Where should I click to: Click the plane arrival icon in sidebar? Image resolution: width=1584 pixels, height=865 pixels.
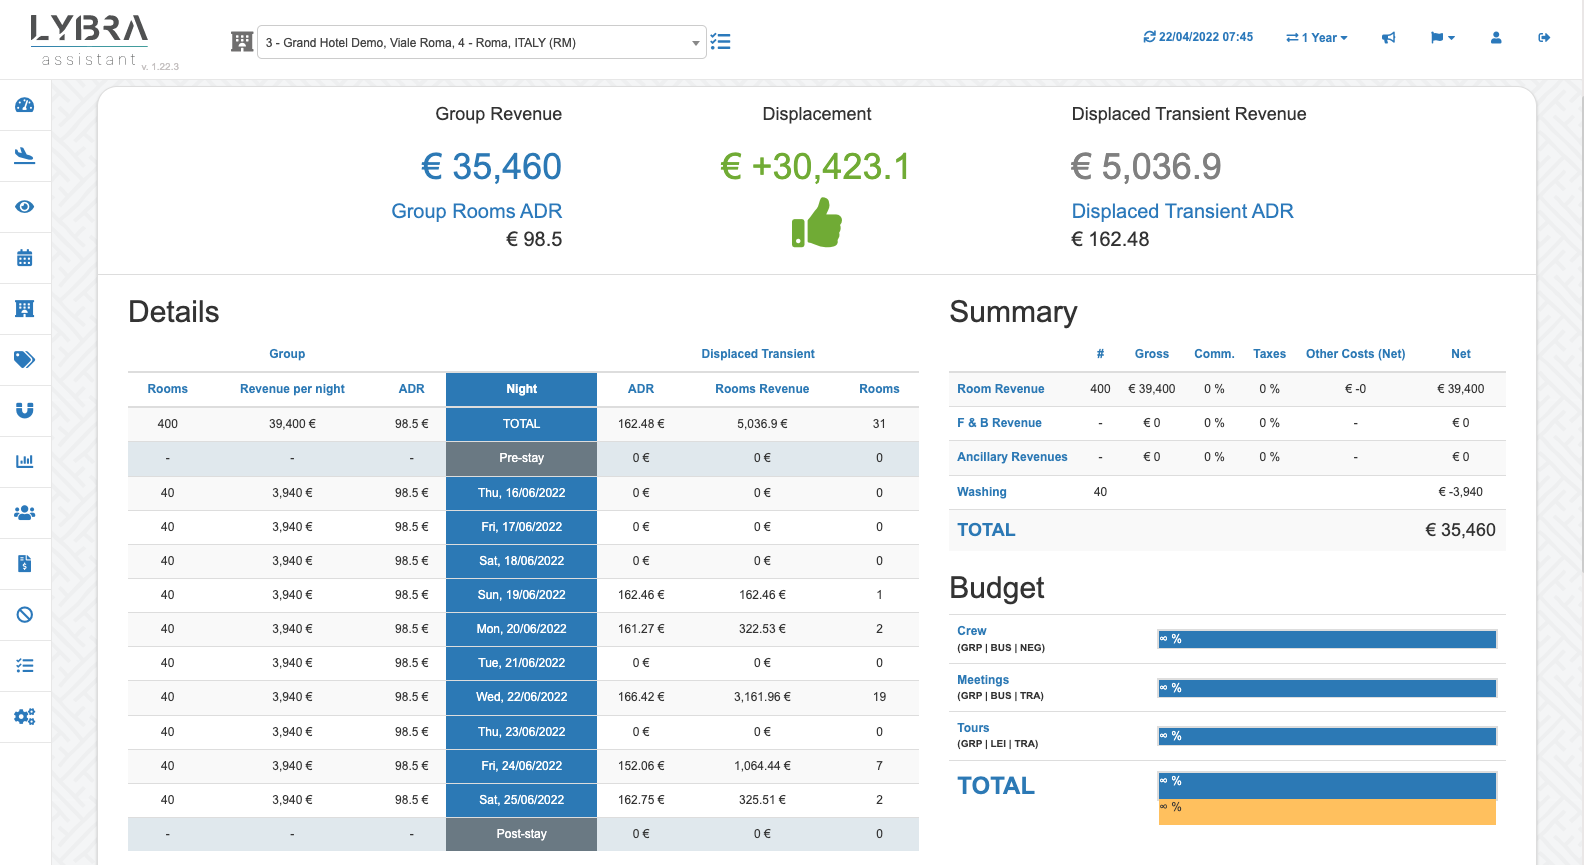(25, 156)
